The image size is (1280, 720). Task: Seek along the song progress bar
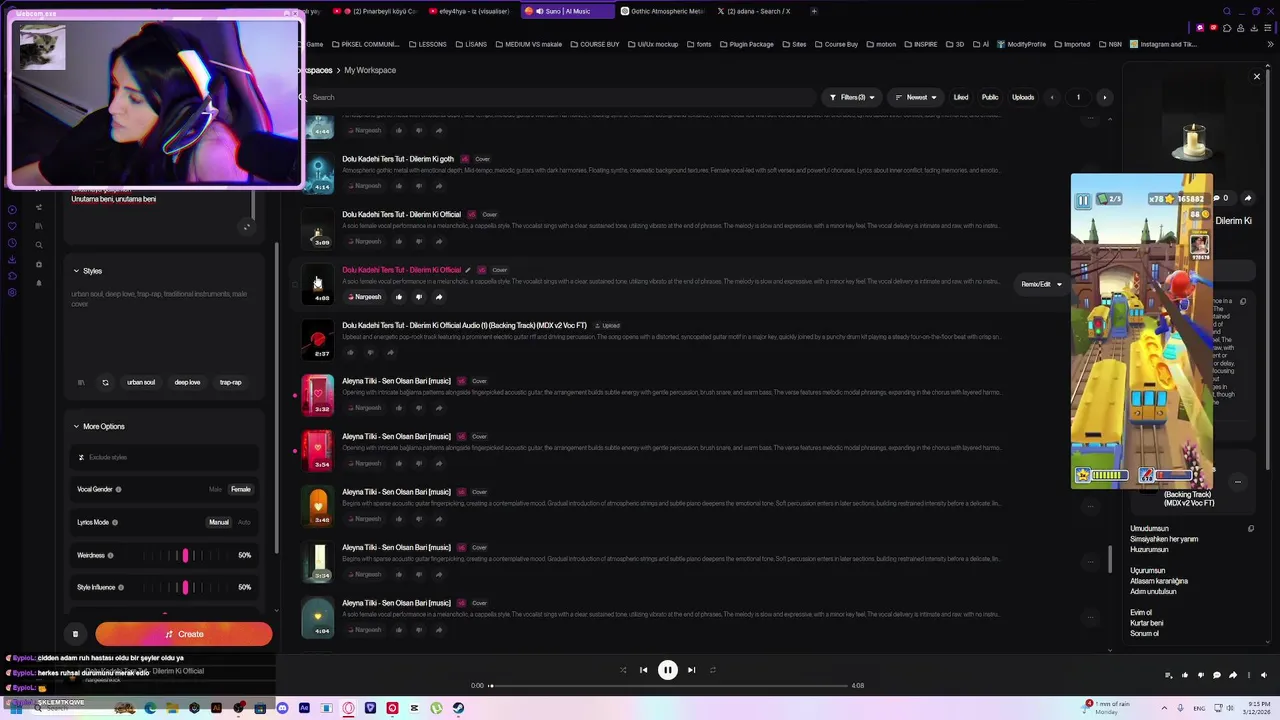coord(668,686)
